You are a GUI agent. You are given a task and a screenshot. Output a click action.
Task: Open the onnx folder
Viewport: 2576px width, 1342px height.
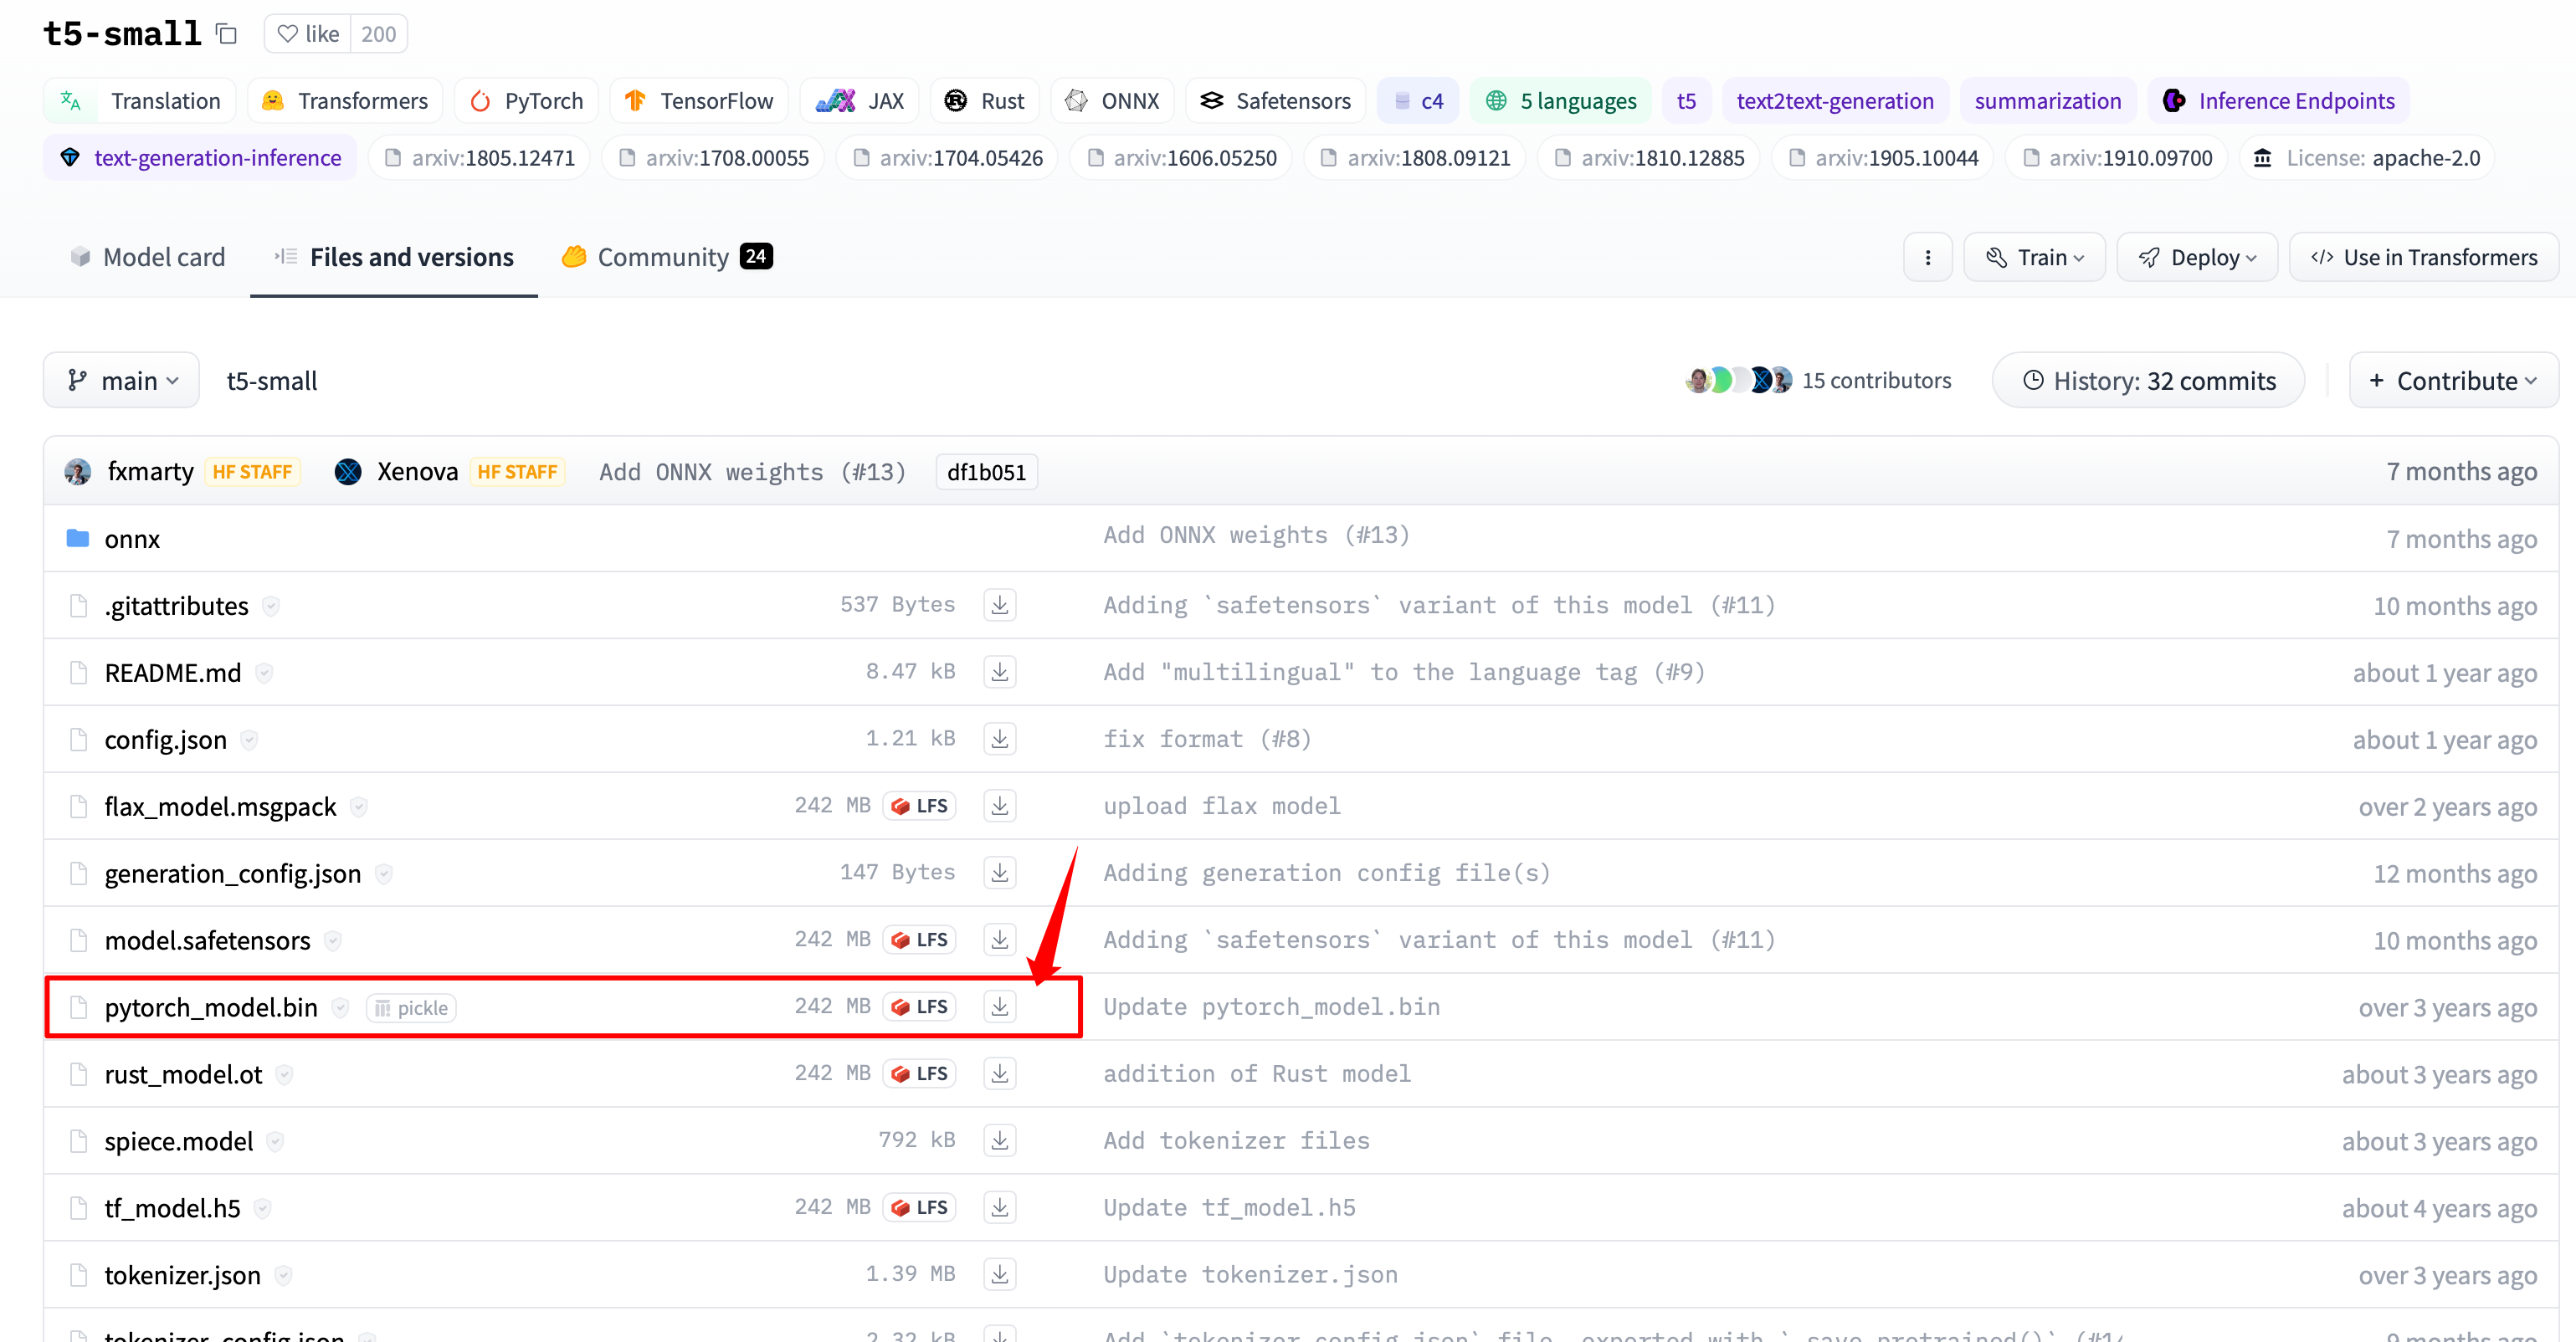coord(132,539)
